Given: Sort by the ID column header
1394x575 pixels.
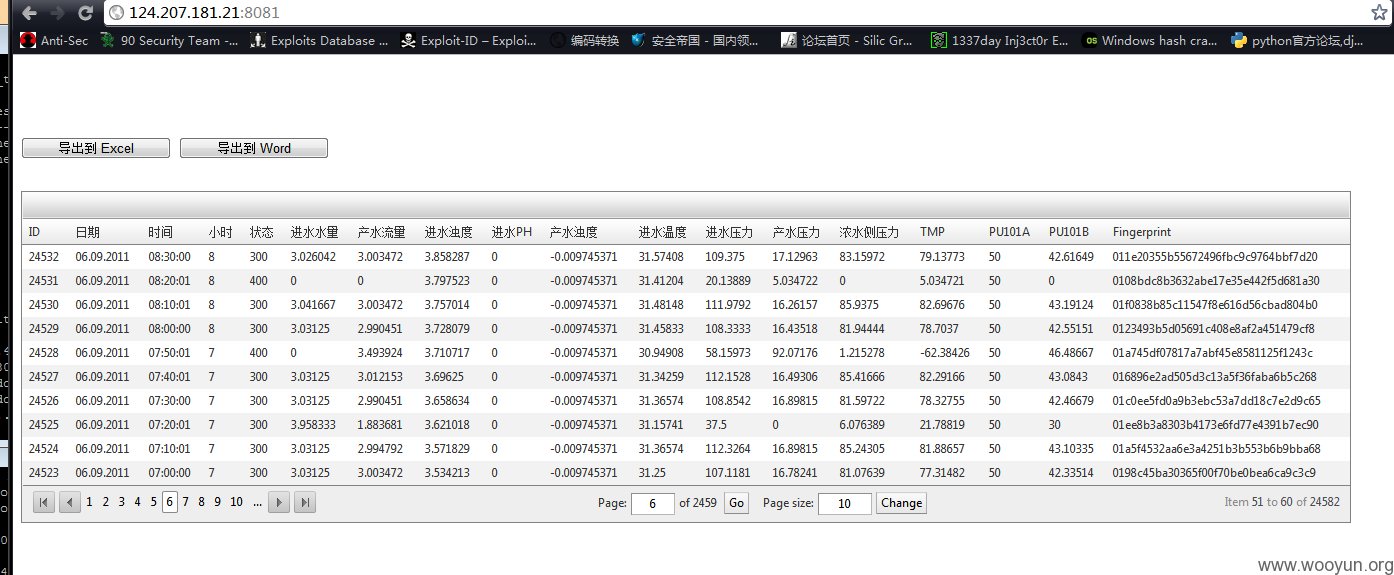Looking at the screenshot, I should (34, 232).
